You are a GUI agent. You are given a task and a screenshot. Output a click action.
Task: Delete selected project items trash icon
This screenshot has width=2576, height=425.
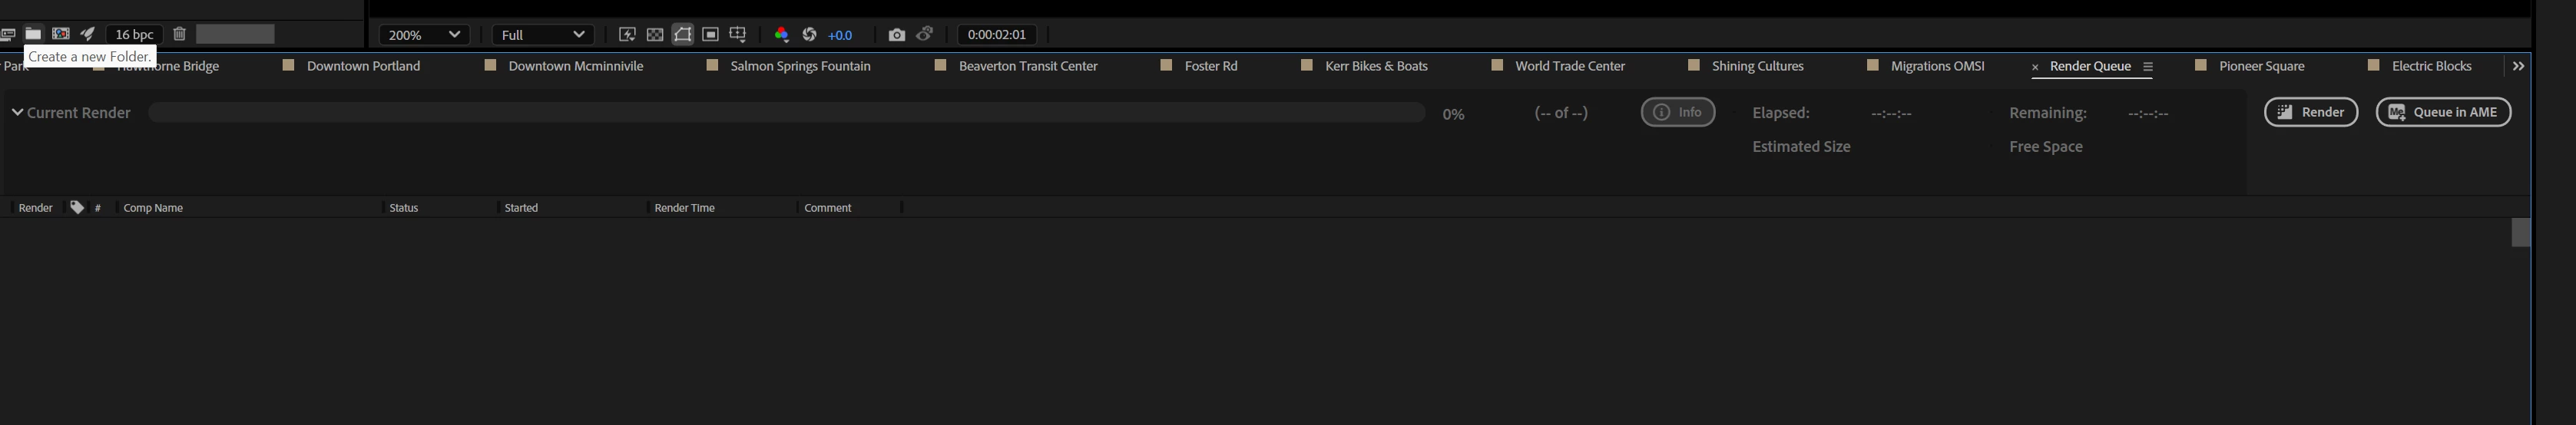tap(179, 34)
